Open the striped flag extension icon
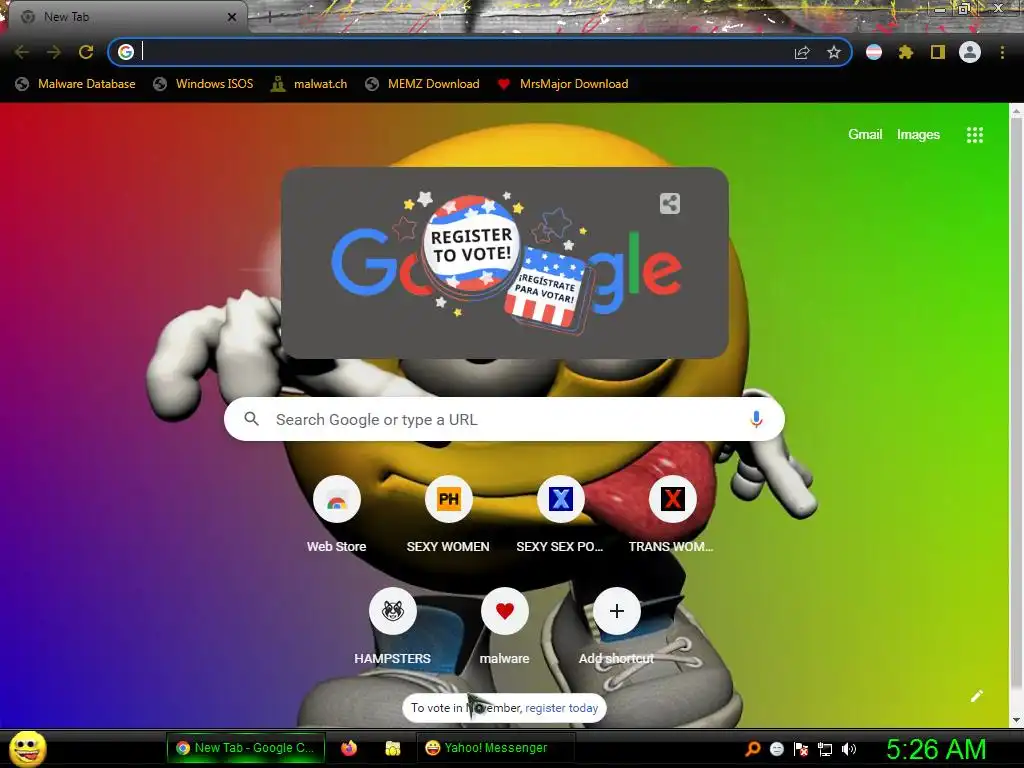This screenshot has width=1024, height=768. coord(874,52)
